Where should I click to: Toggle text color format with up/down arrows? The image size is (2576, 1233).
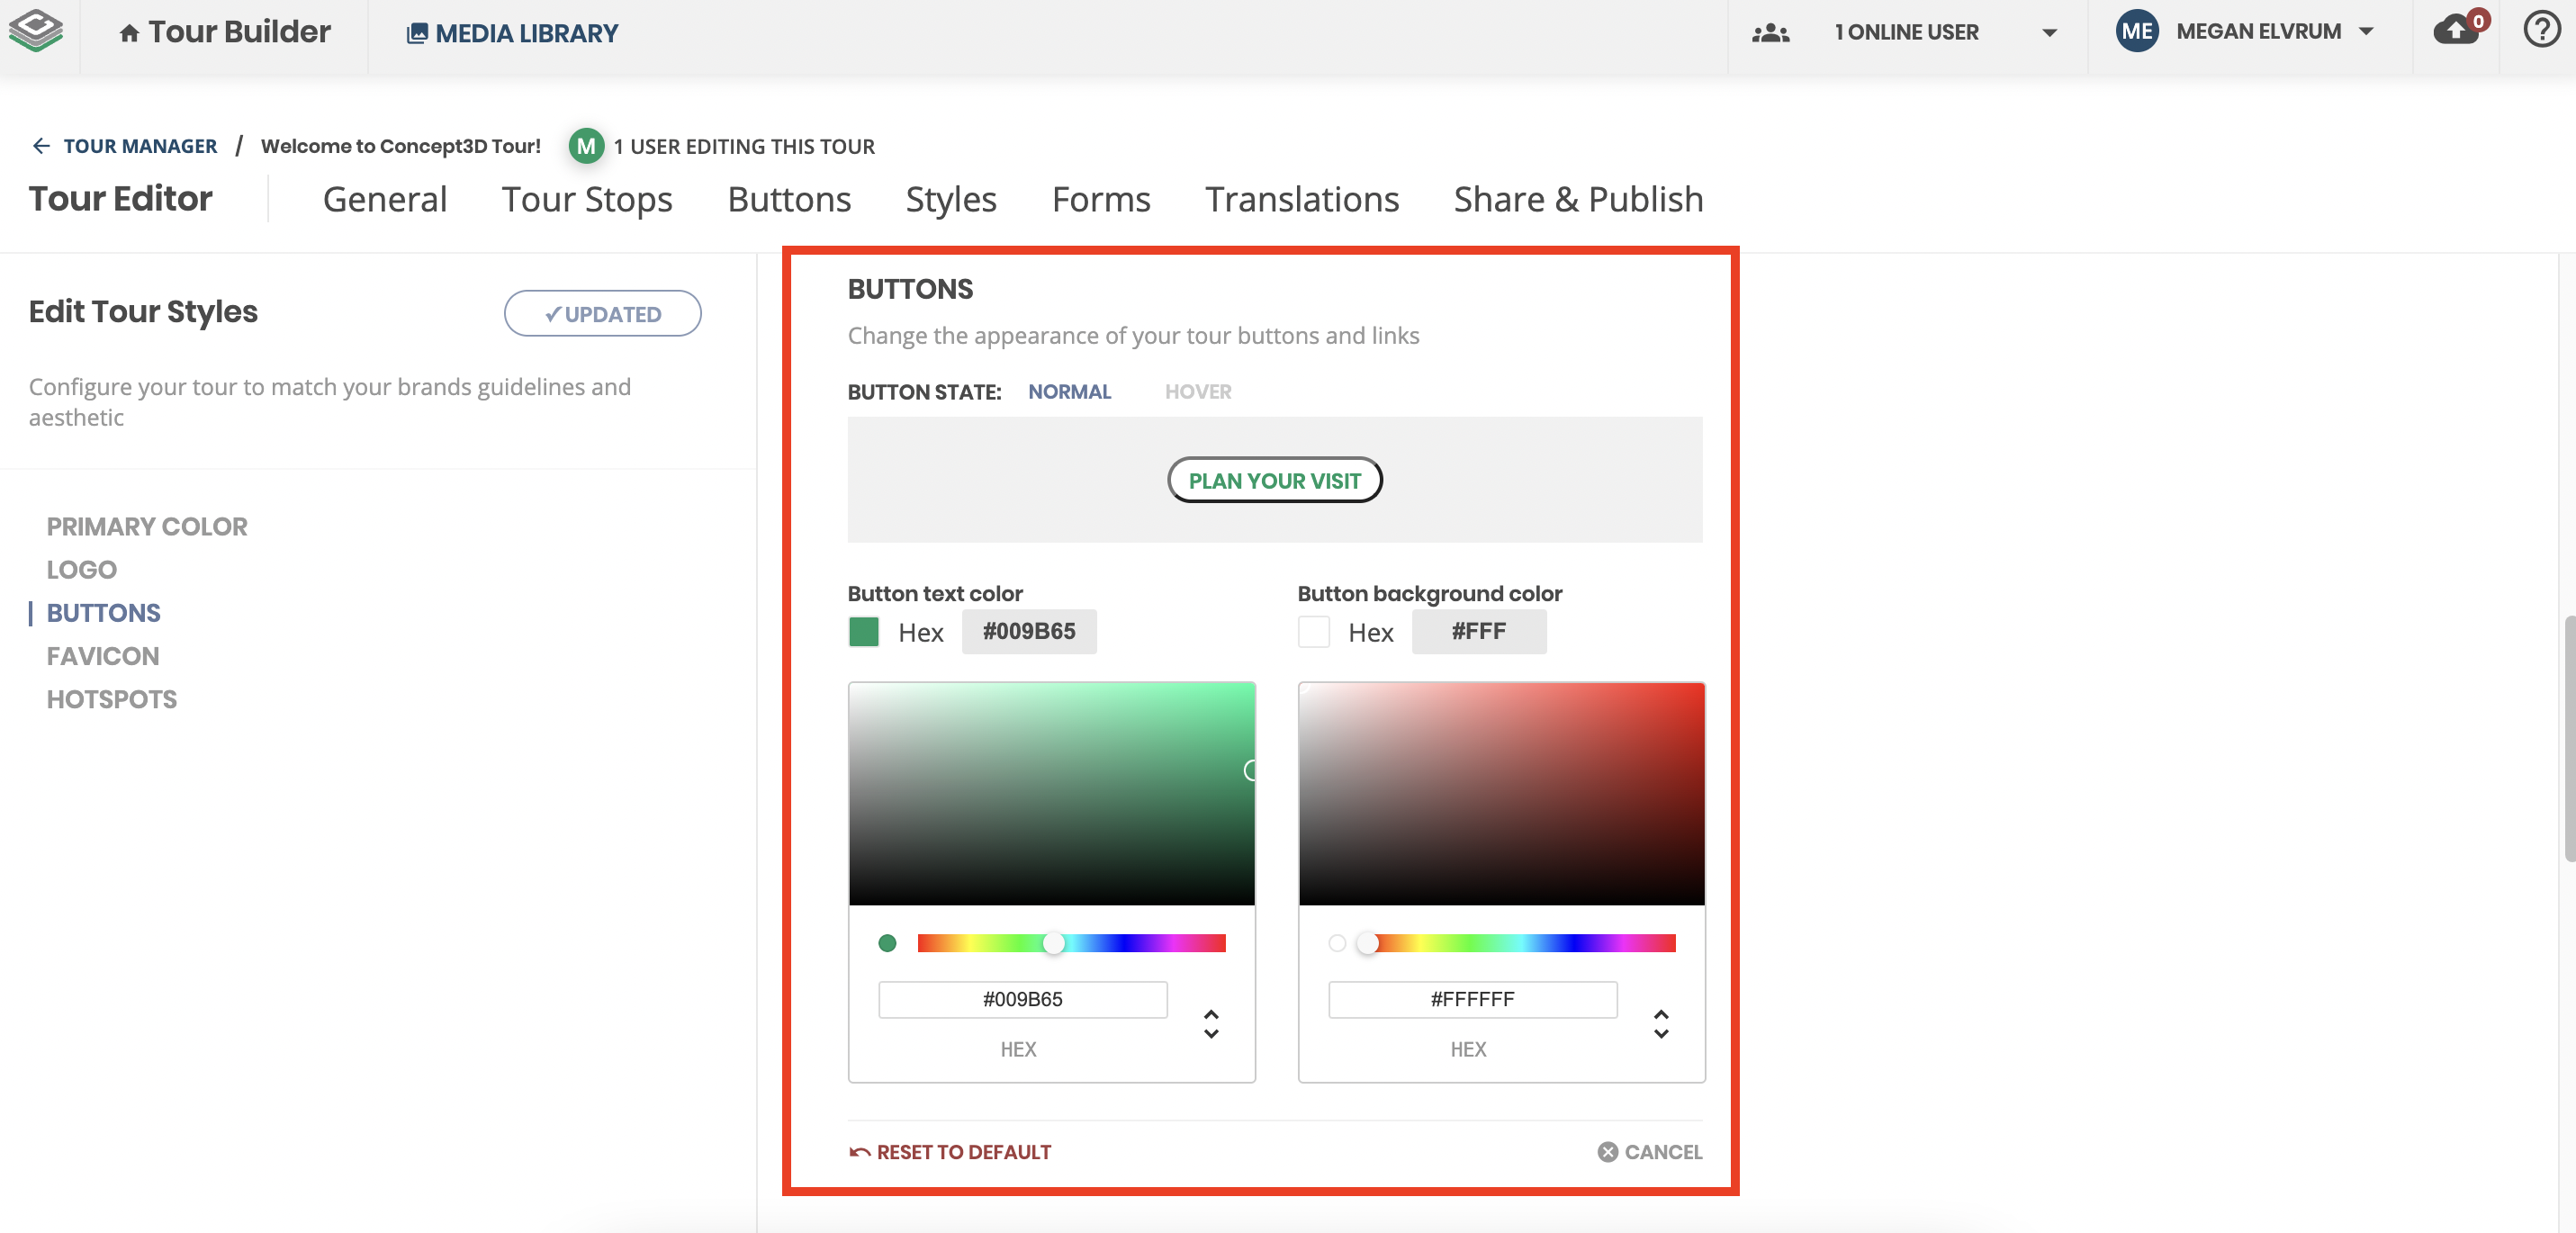[1211, 1023]
